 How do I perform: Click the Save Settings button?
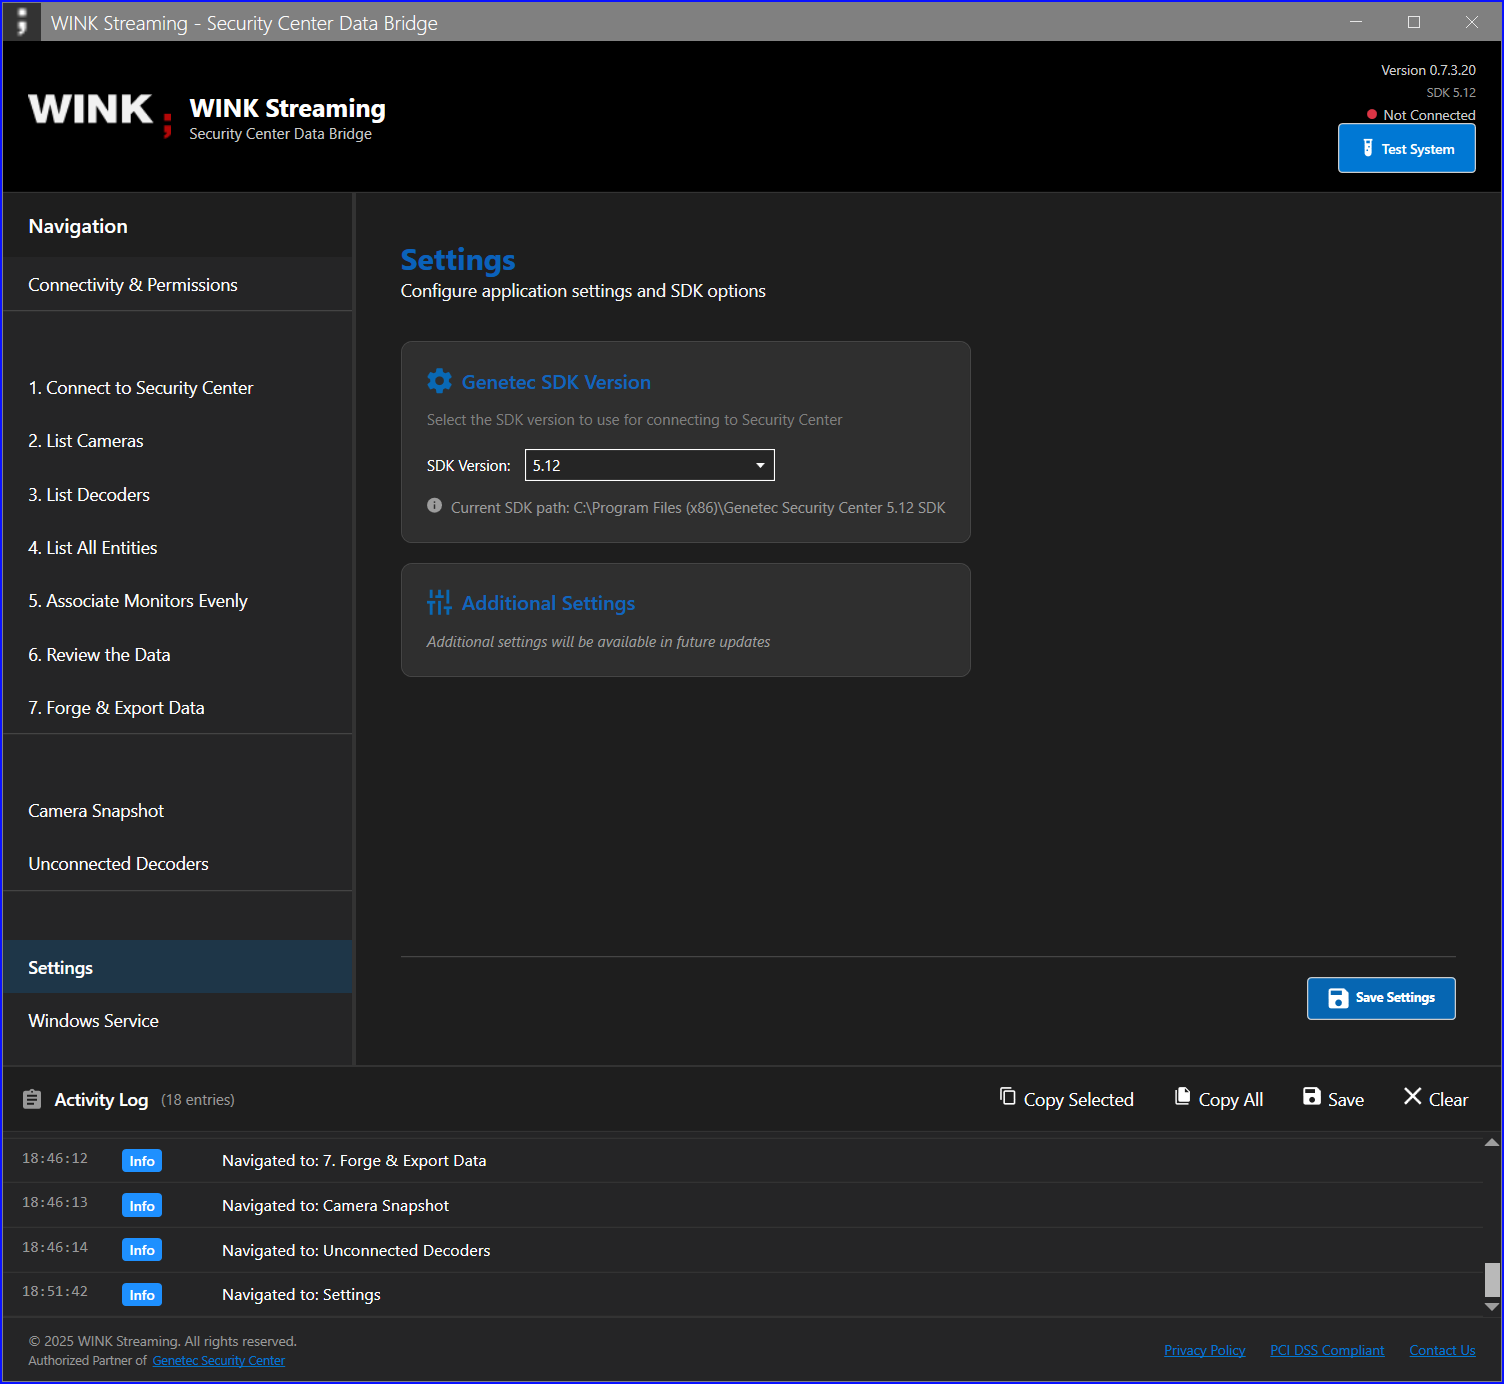coord(1381,998)
